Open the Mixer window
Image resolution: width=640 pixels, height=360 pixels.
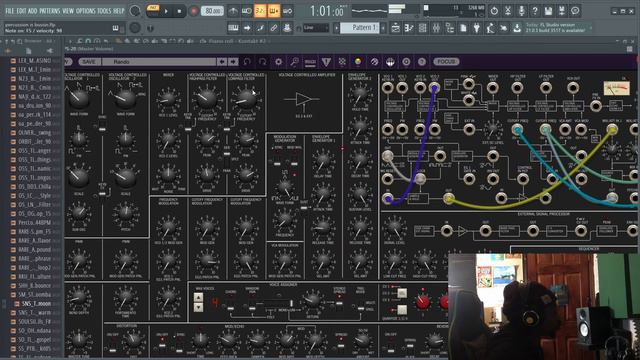click(x=436, y=28)
